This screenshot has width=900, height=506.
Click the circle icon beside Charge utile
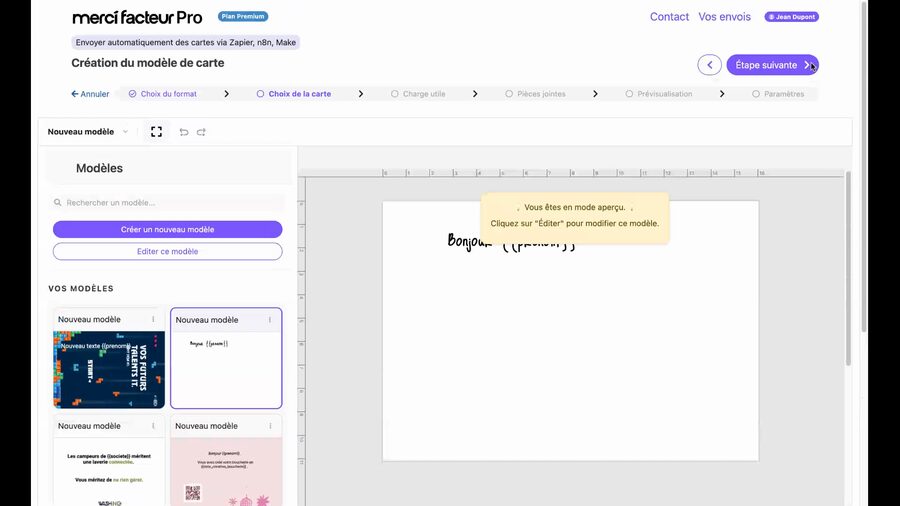pos(394,94)
